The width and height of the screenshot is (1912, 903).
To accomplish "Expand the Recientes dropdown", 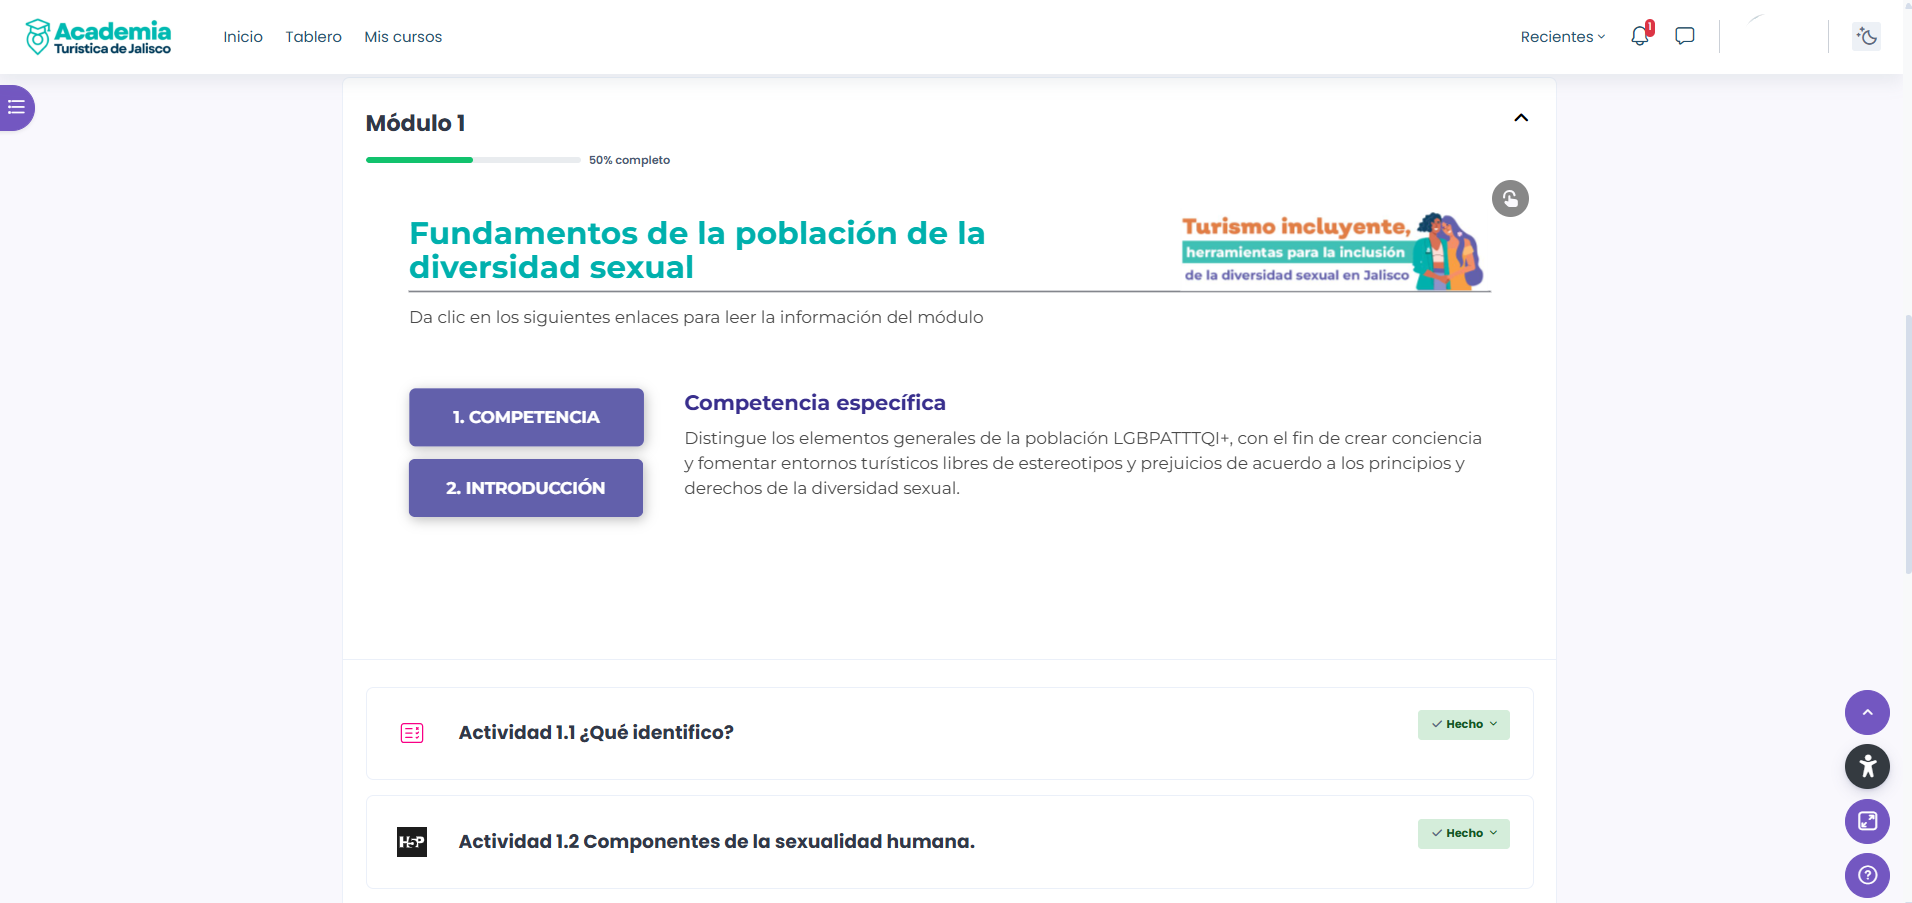I will tap(1562, 37).
